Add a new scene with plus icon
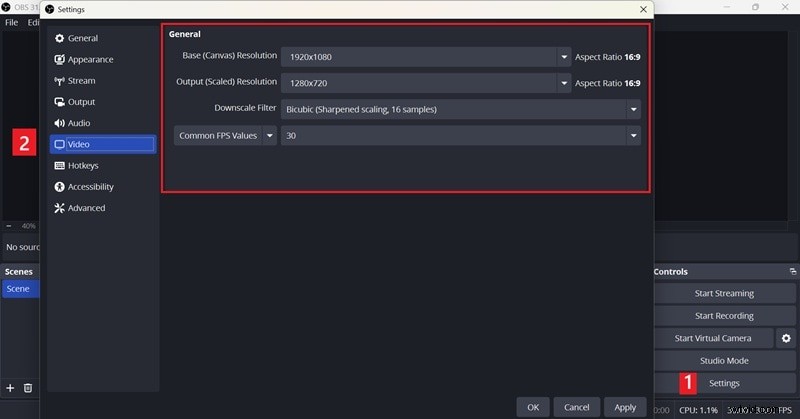The width and height of the screenshot is (800, 419). tap(10, 387)
